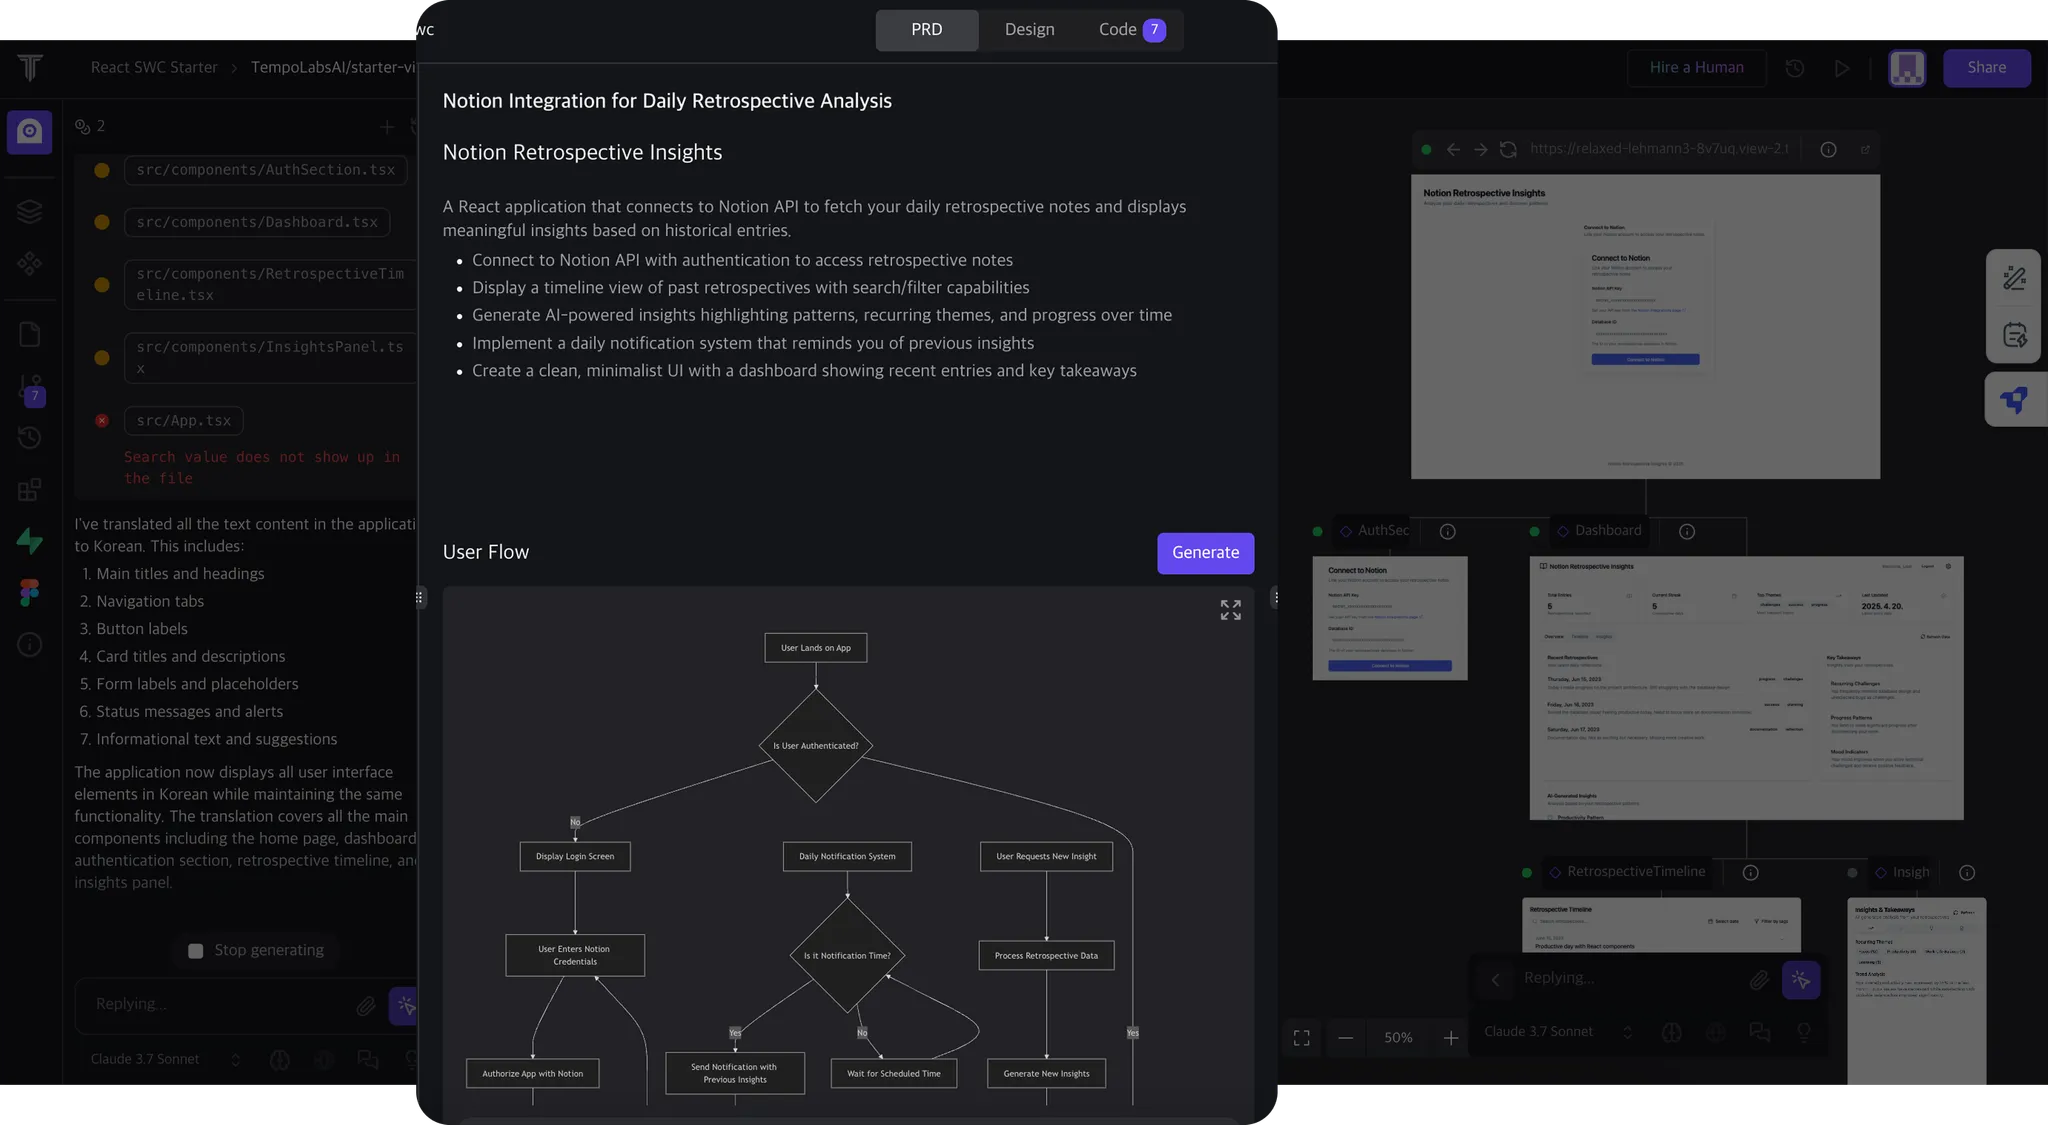The width and height of the screenshot is (2048, 1125).
Task: Click info icon next to AuthSec
Action: (x=1447, y=532)
